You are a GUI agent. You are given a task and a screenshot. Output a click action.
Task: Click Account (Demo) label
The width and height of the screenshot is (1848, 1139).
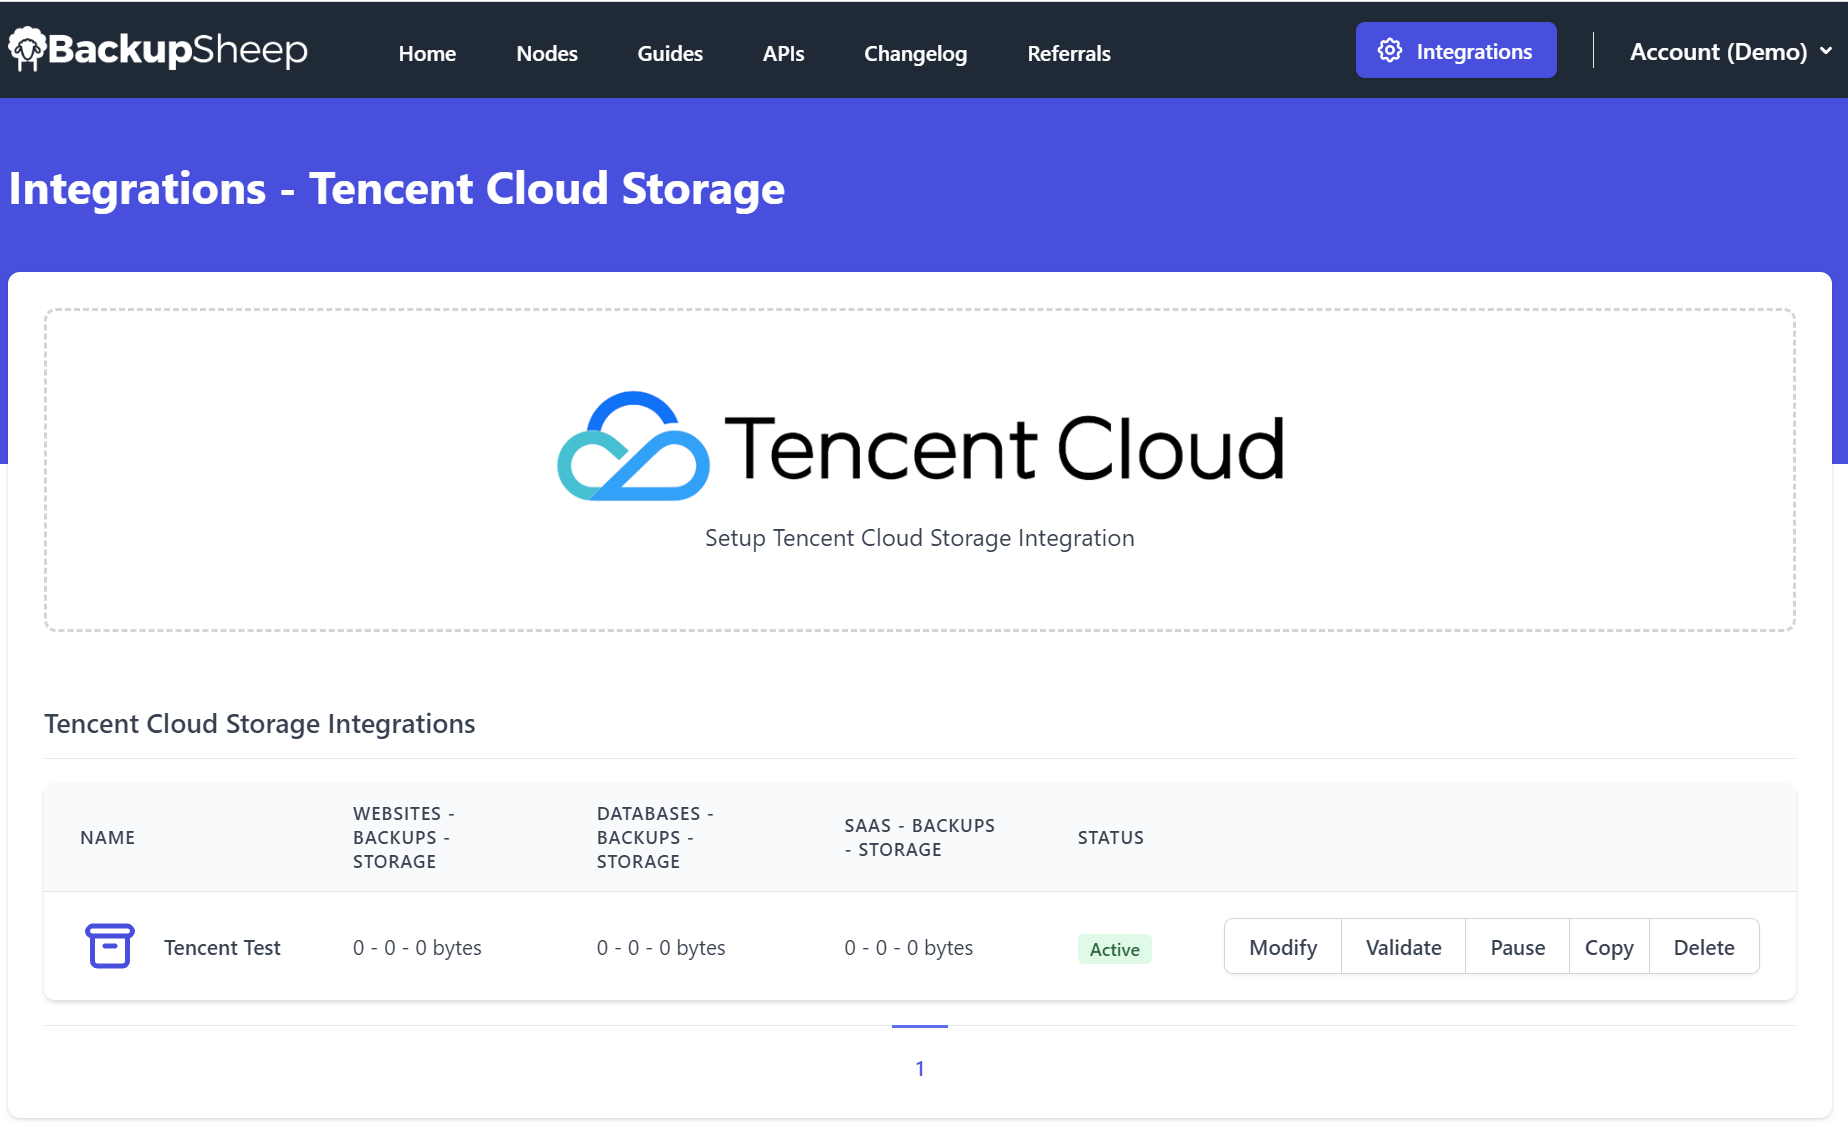click(1718, 52)
